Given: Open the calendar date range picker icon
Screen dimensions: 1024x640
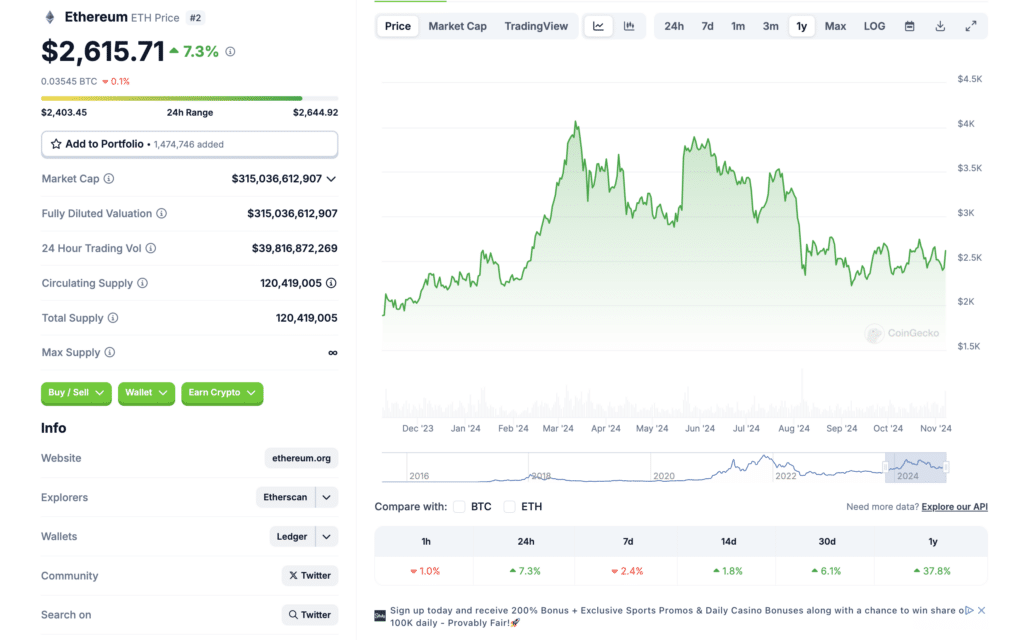Looking at the screenshot, I should tap(909, 26).
